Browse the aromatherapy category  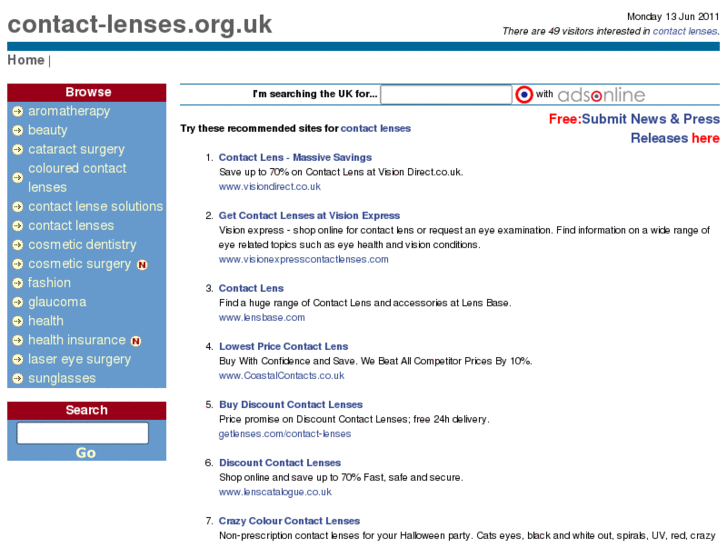click(69, 111)
